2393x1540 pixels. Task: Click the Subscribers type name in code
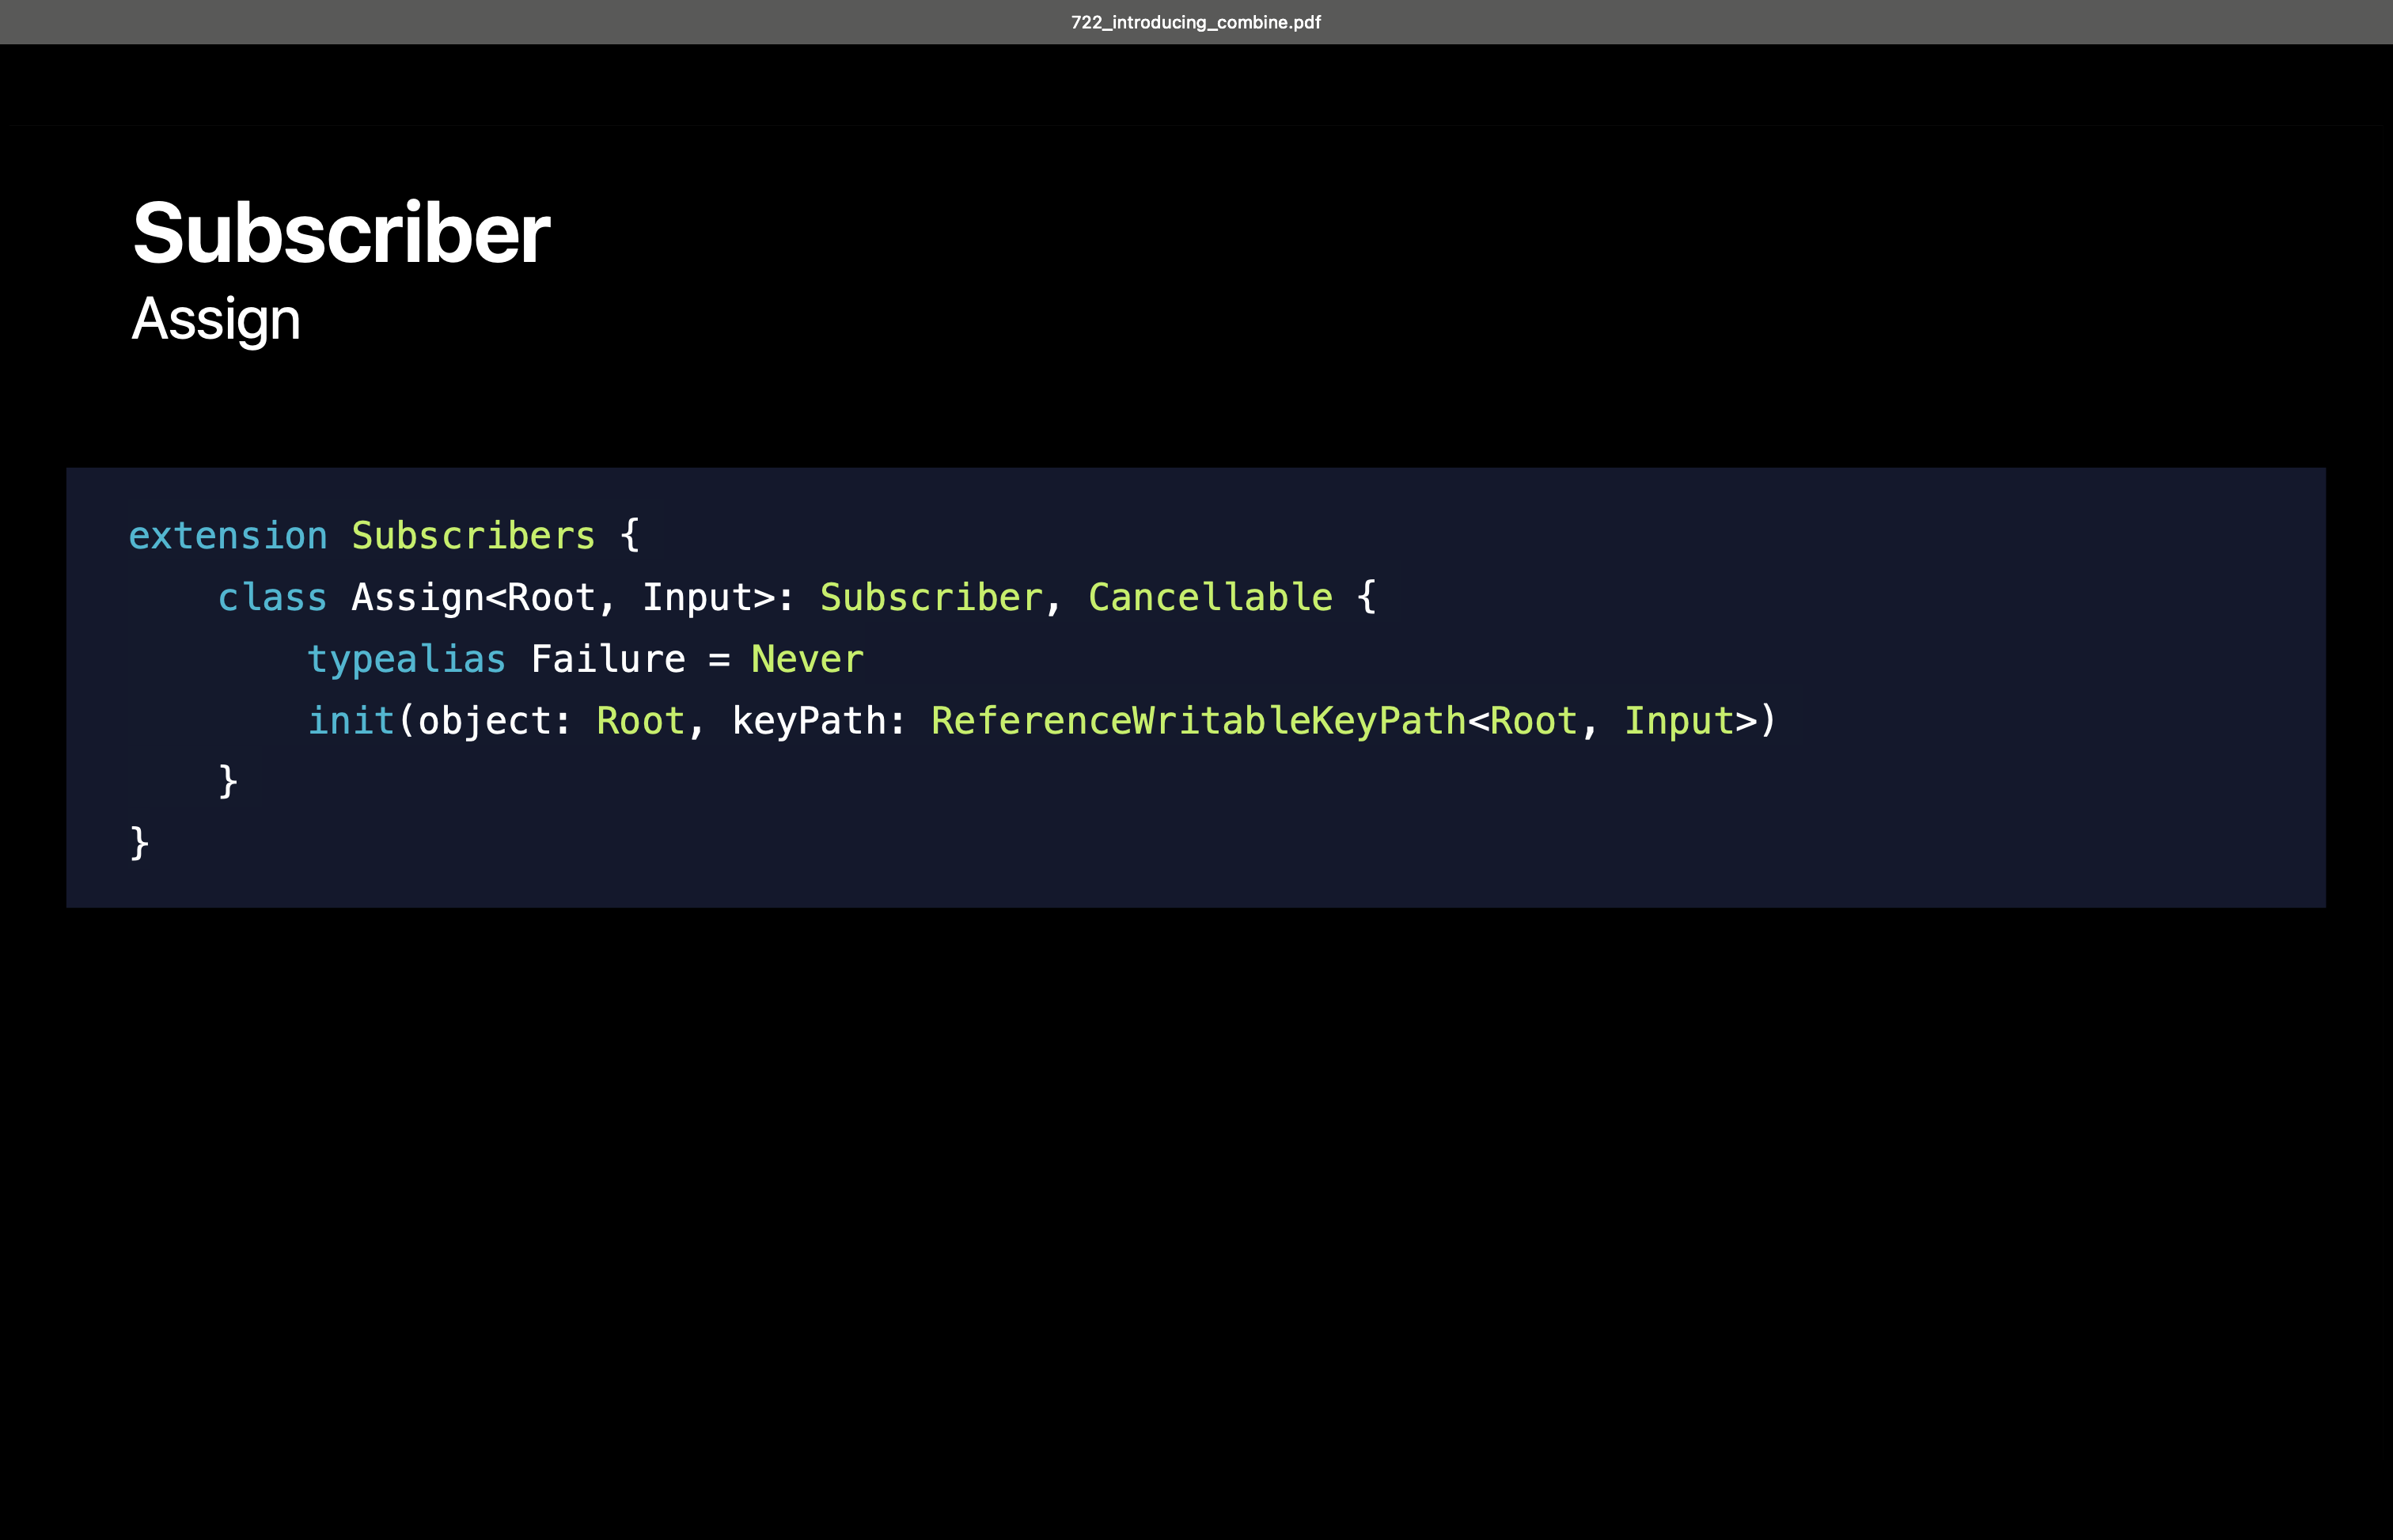pos(473,536)
